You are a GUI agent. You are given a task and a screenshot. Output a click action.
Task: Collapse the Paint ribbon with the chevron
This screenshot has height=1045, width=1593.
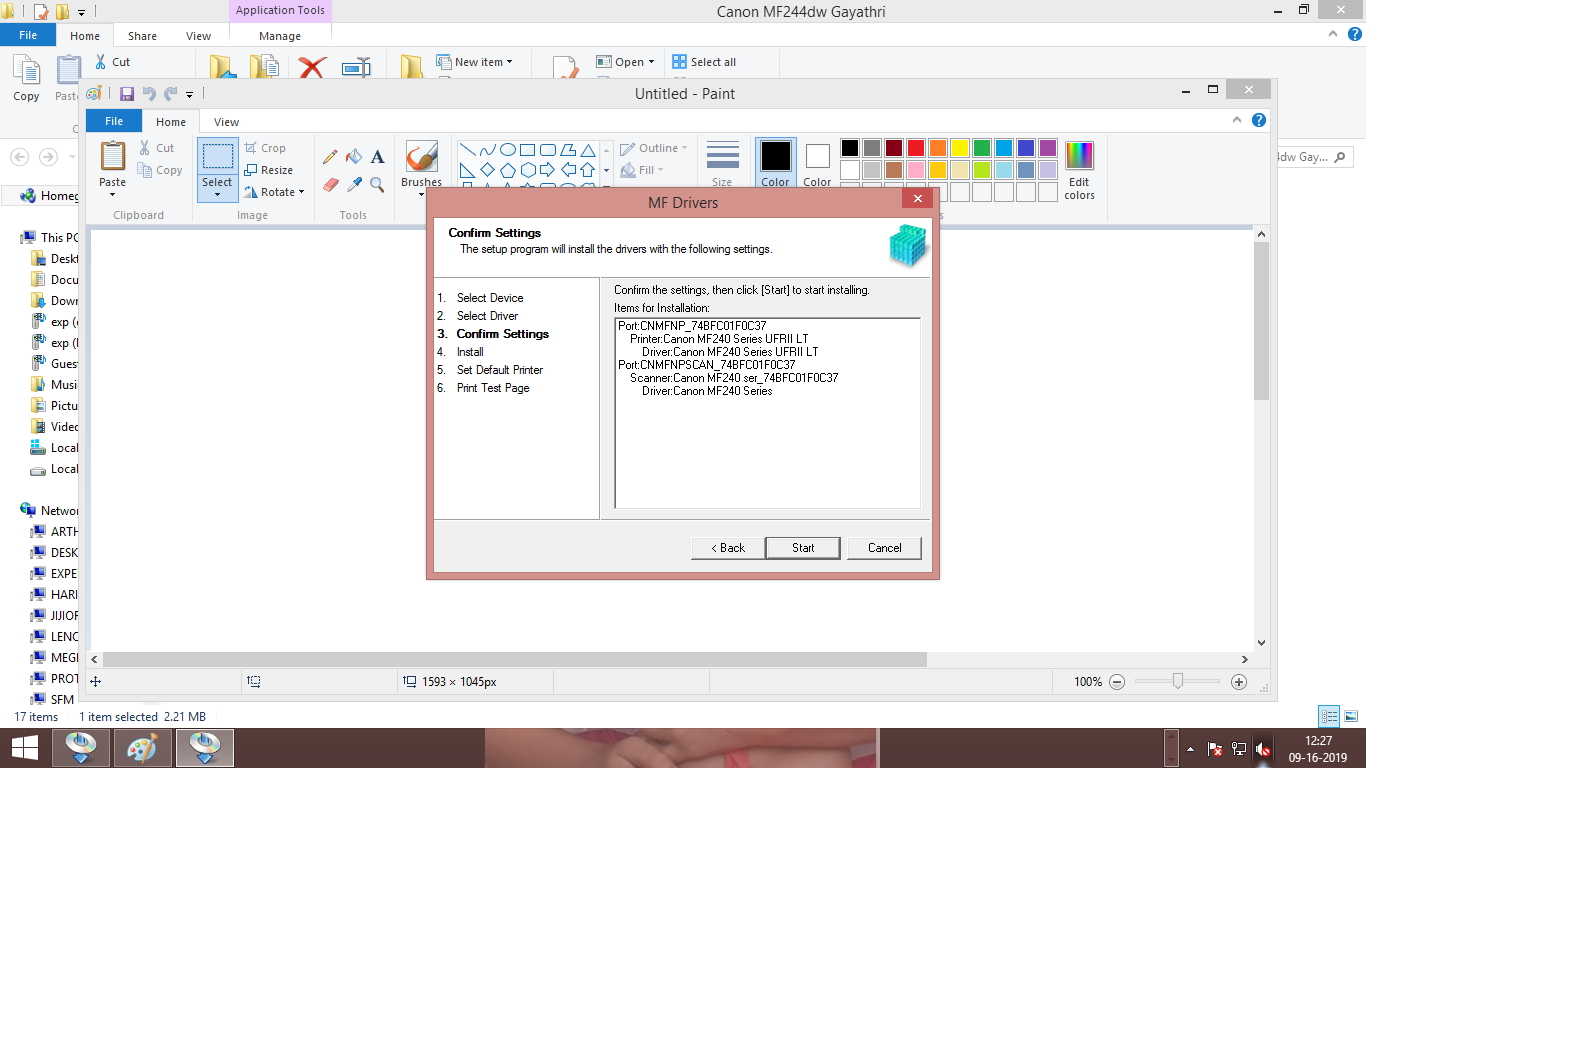1237,120
